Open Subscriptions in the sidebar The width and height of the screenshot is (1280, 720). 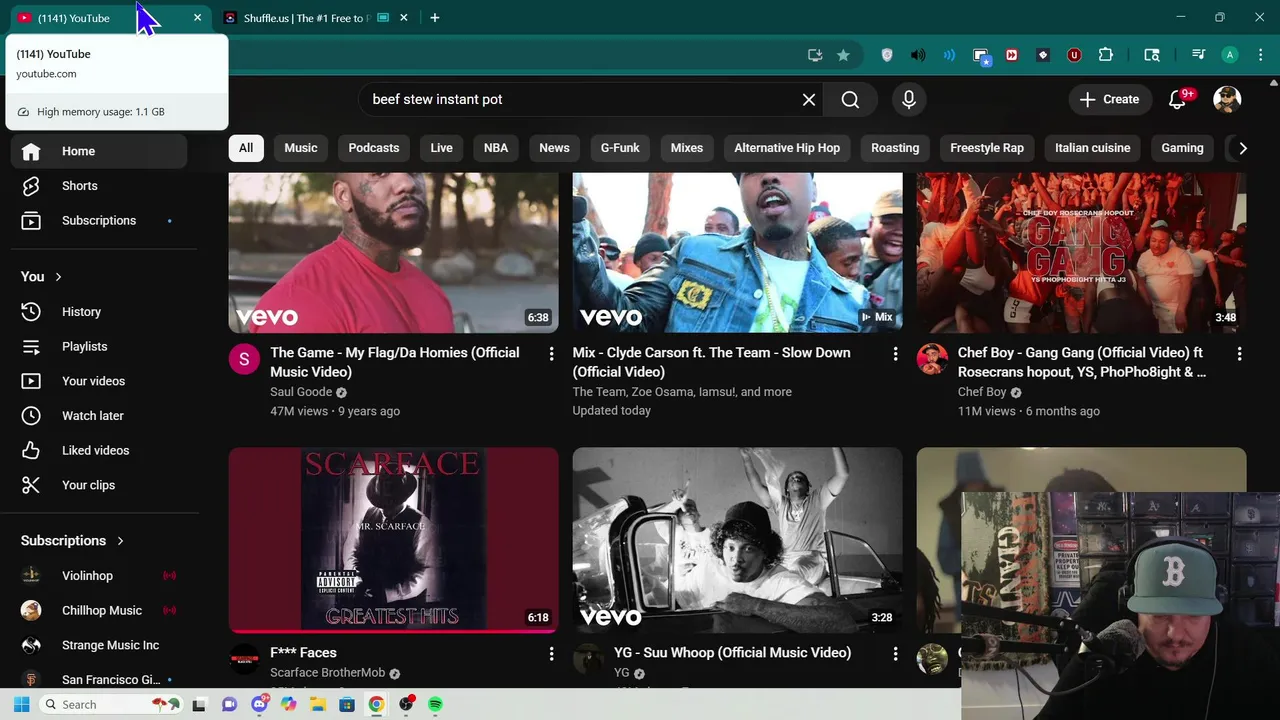click(x=99, y=221)
